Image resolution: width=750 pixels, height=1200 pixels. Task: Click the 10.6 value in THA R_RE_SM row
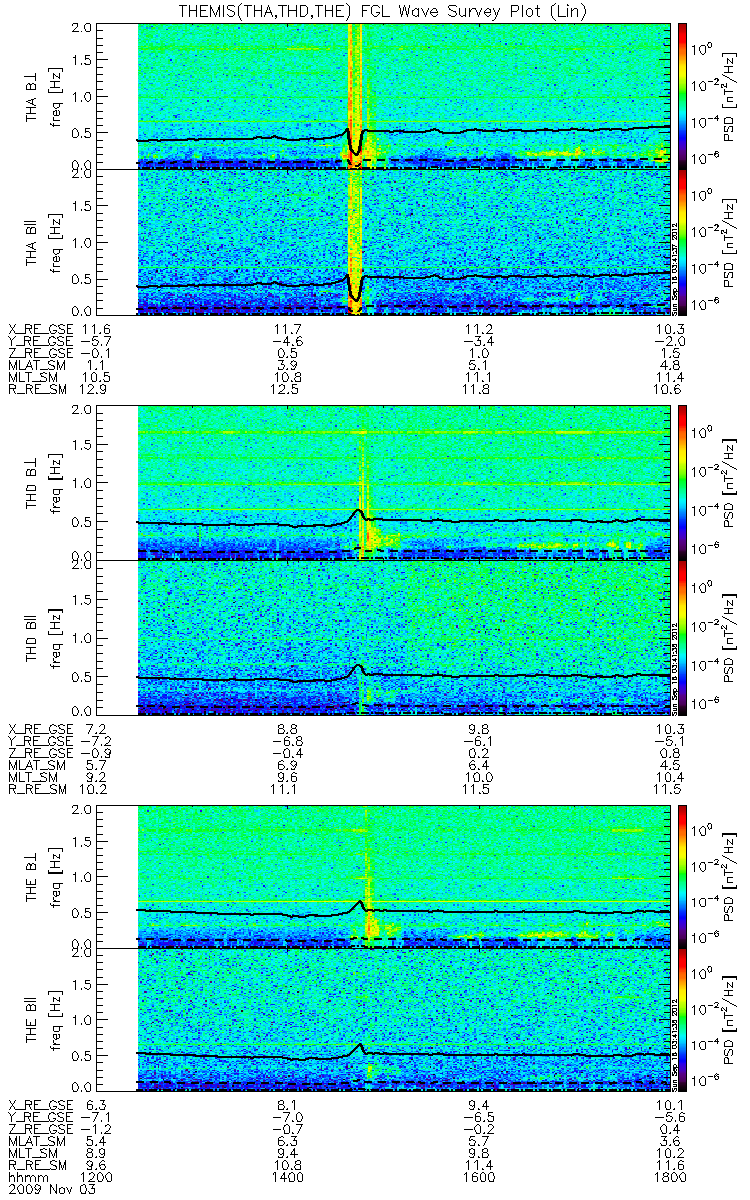[670, 389]
